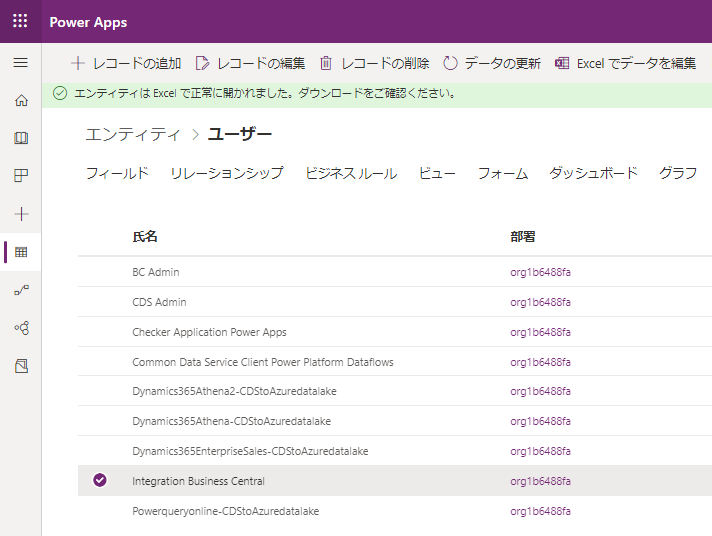Click the Create plus icon in the sidebar
This screenshot has width=712, height=536.
point(21,214)
